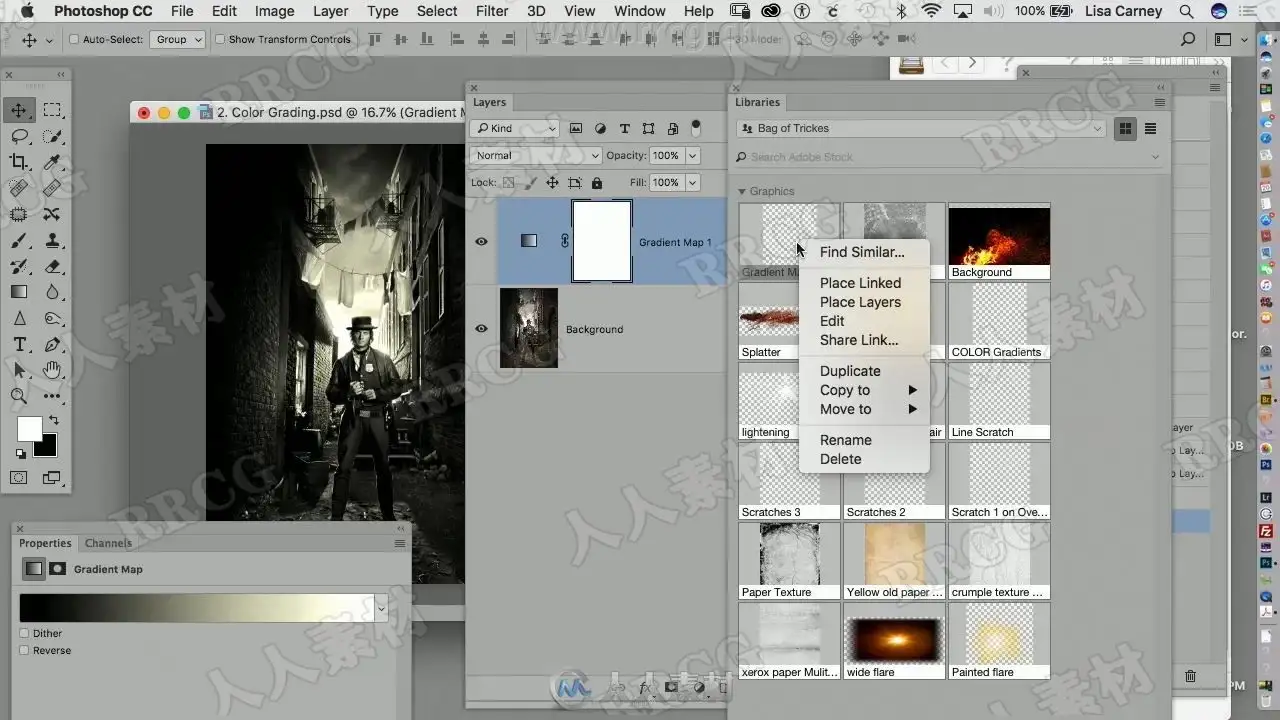
Task: Switch Libraries to list view icon
Action: point(1151,129)
